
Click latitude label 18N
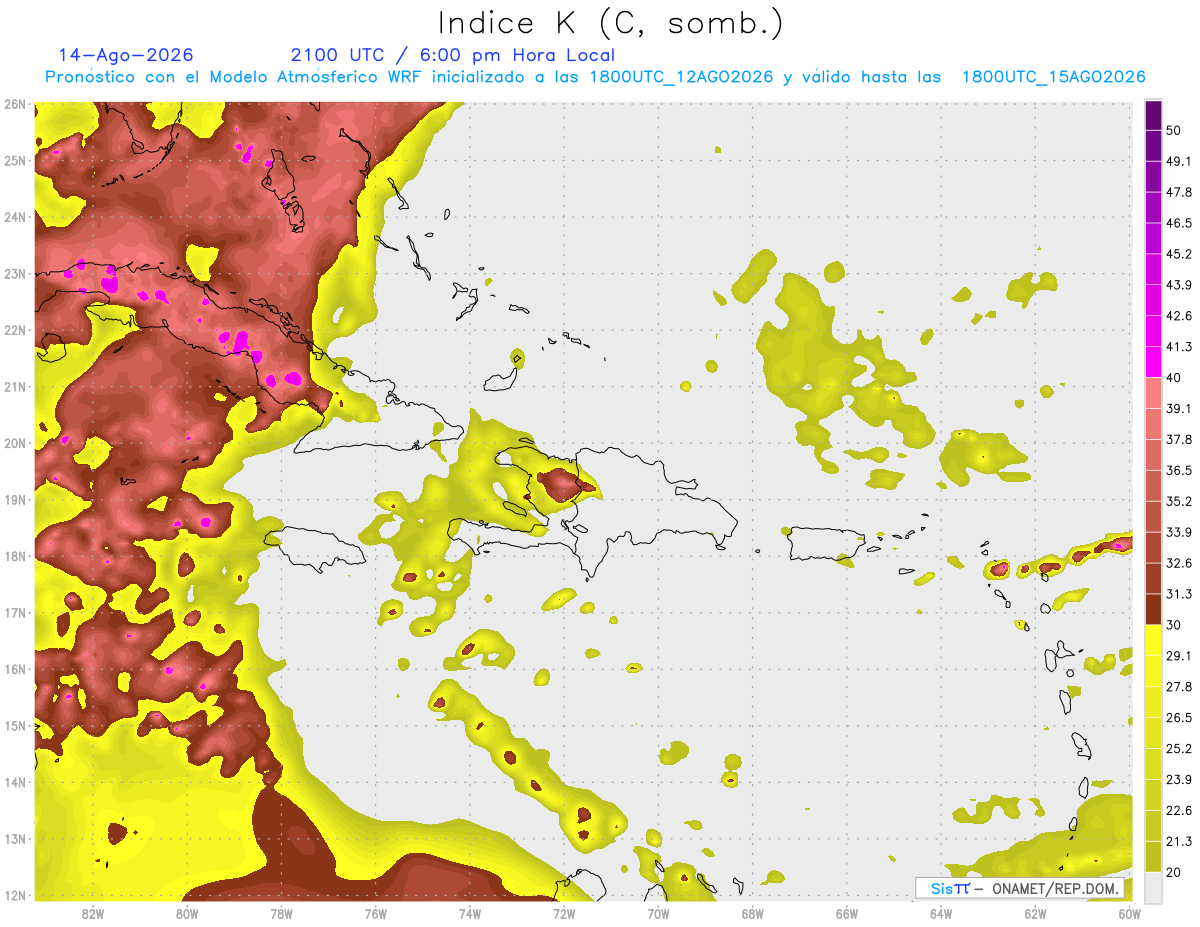pos(14,556)
